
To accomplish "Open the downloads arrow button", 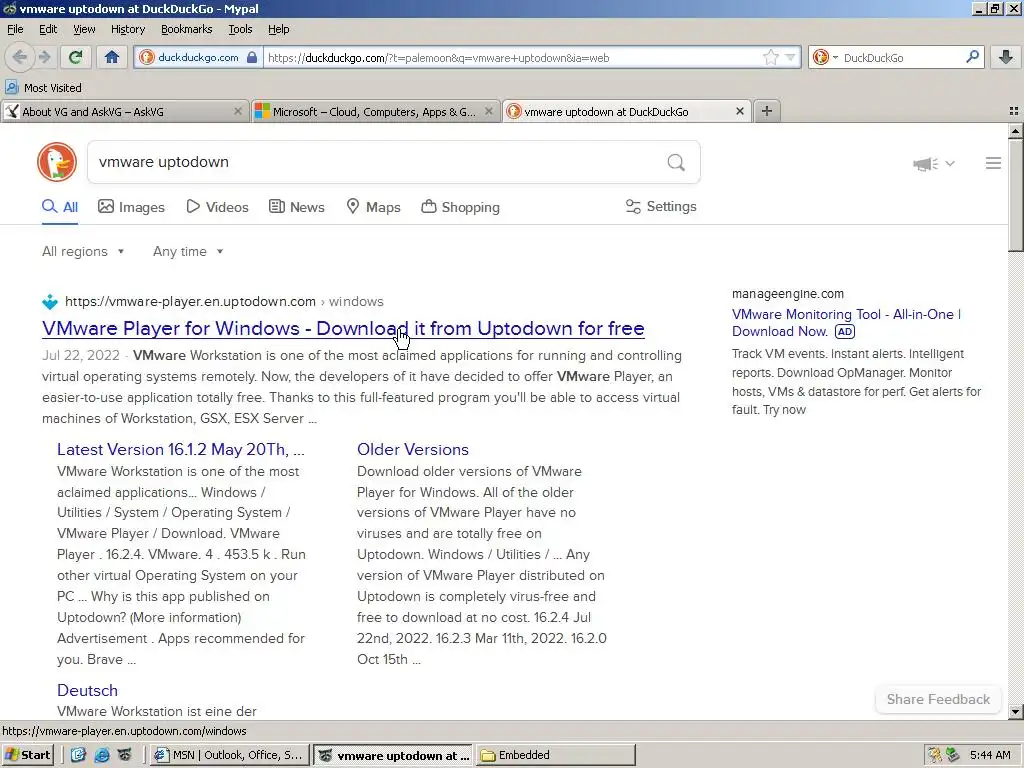I will pos(1006,57).
